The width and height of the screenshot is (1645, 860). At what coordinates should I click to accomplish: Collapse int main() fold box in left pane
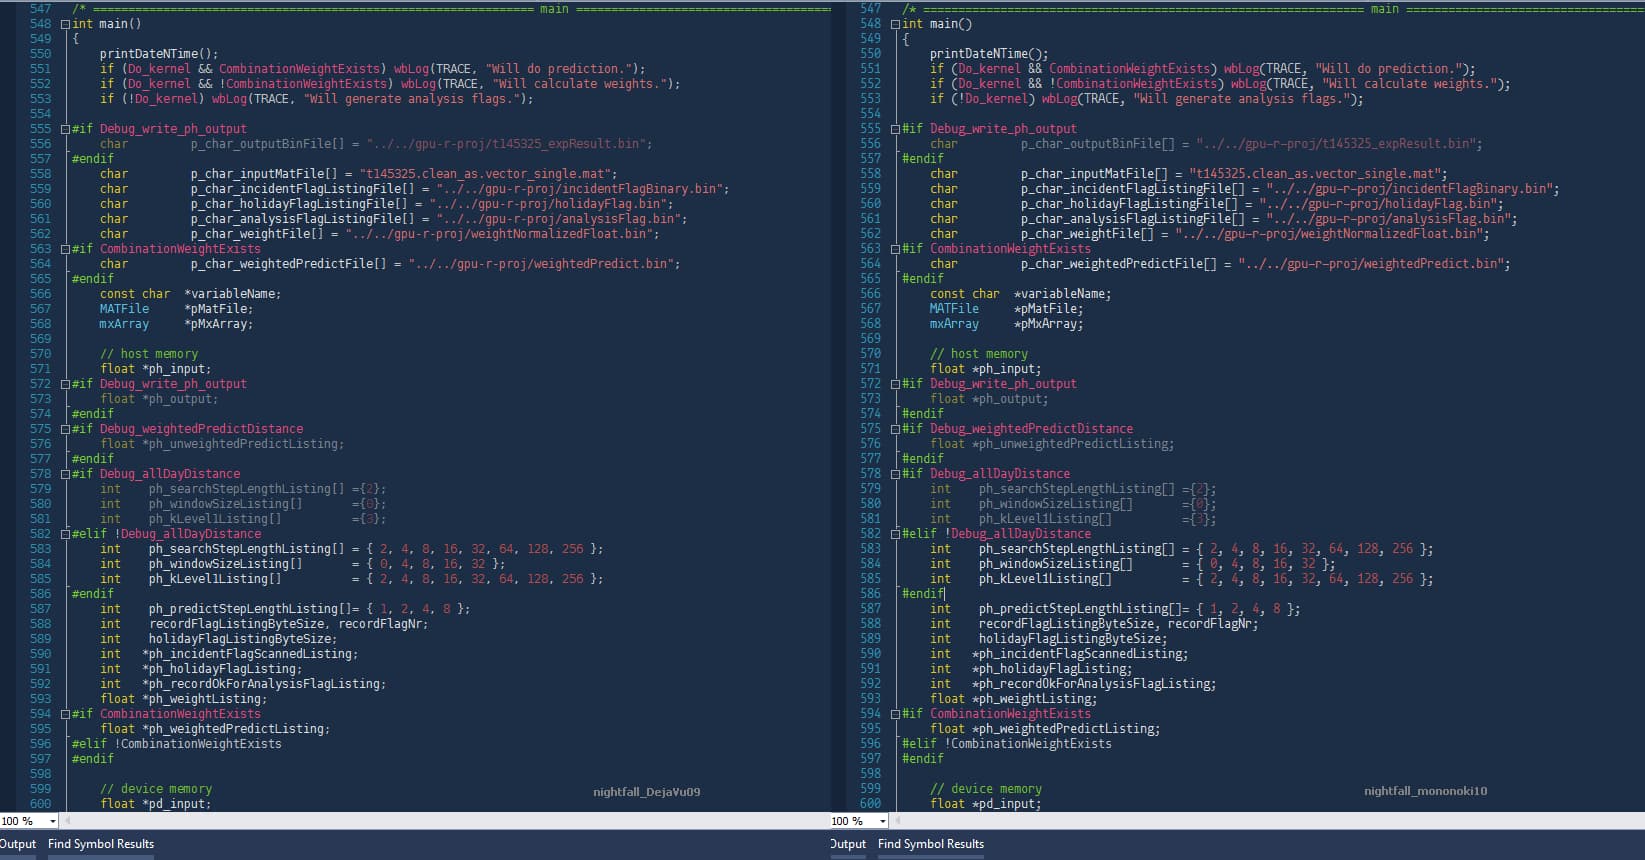point(66,24)
